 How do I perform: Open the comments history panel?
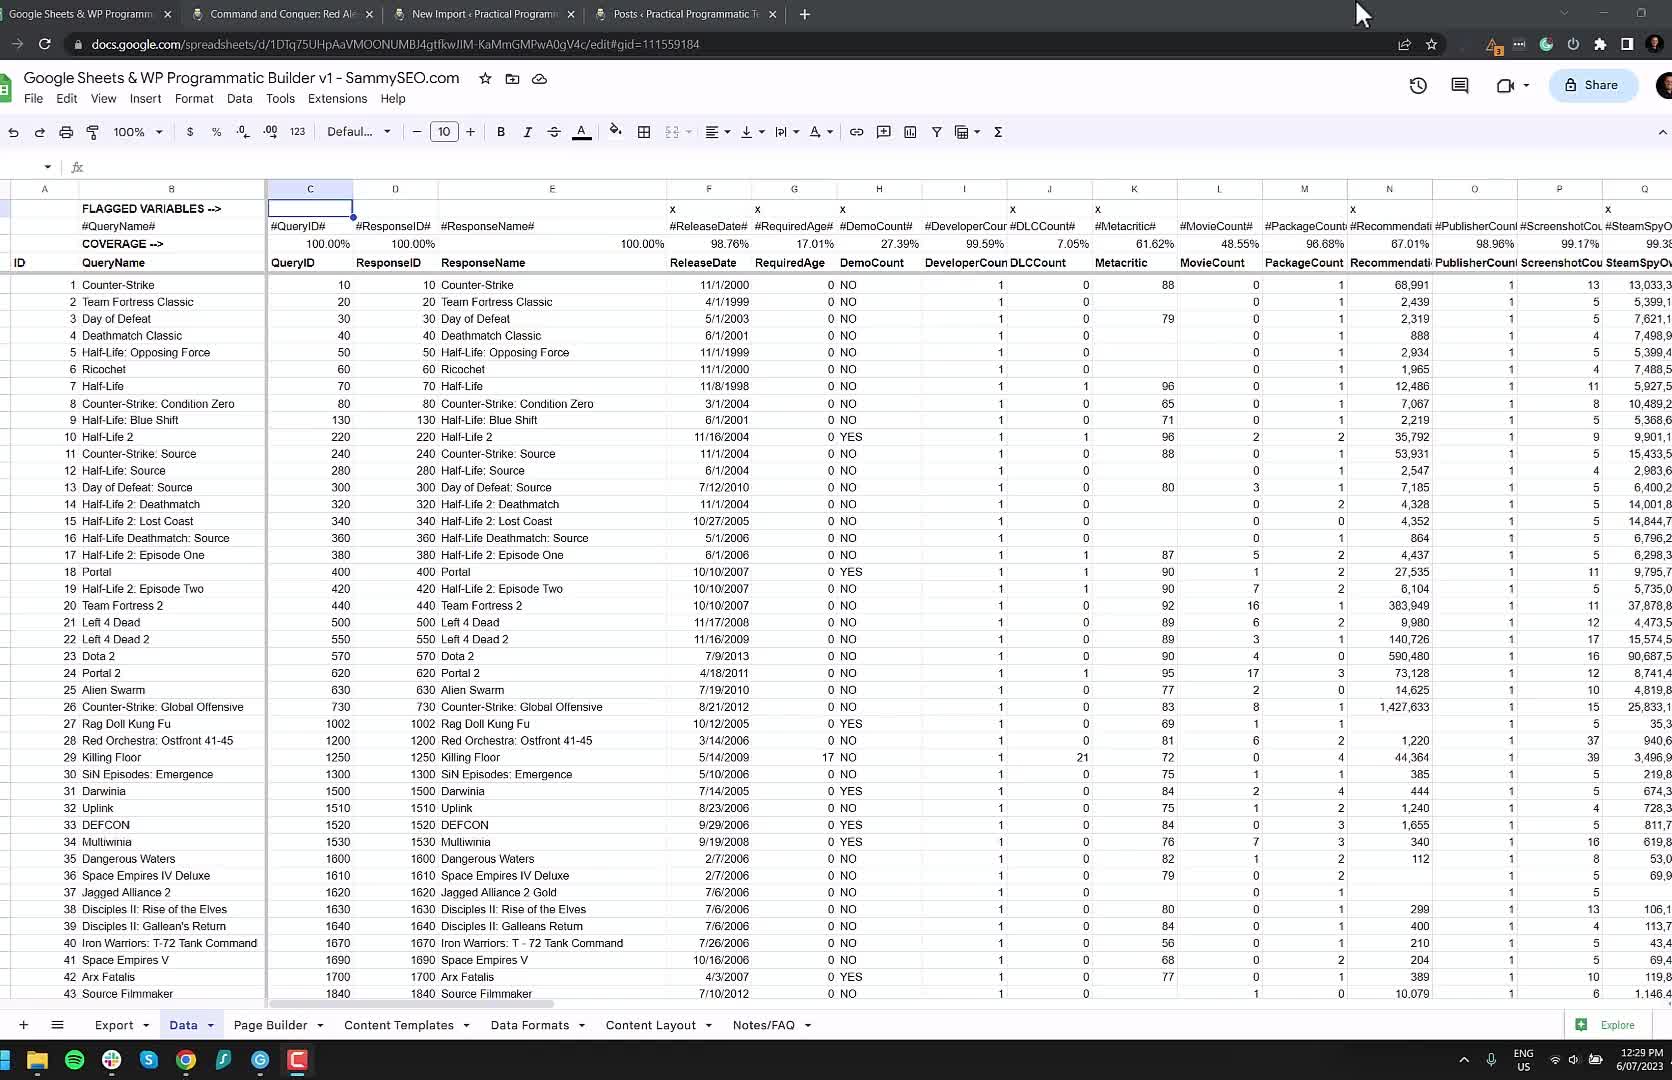[1460, 85]
